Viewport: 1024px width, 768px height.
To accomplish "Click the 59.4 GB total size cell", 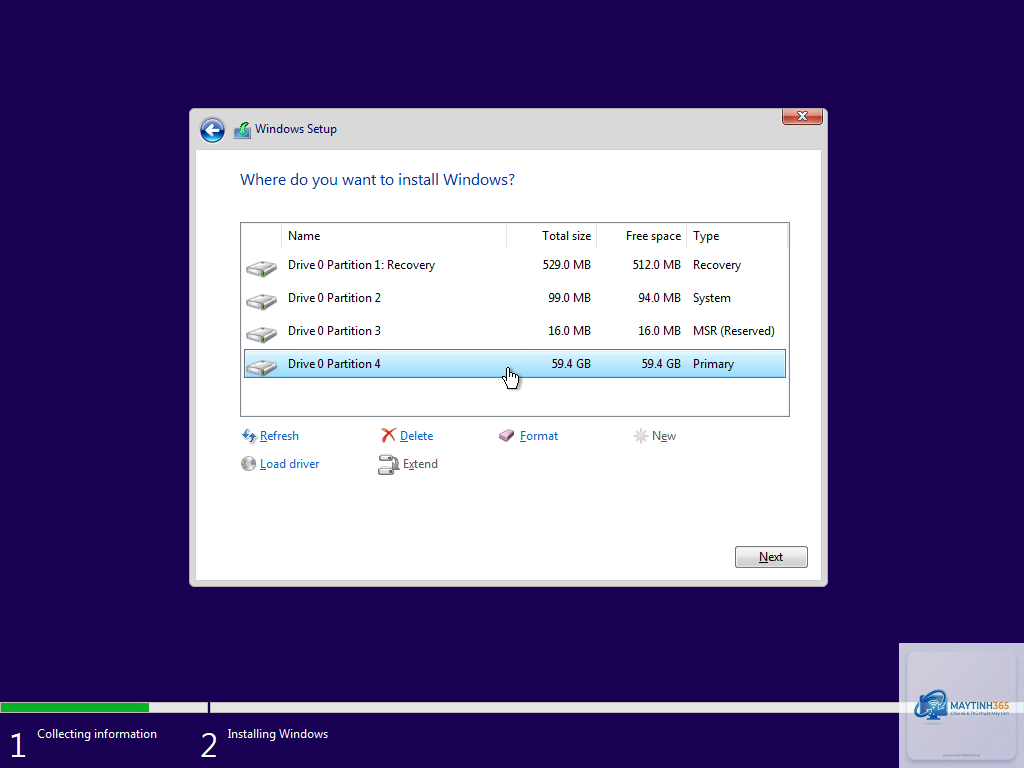I will pyautogui.click(x=571, y=364).
